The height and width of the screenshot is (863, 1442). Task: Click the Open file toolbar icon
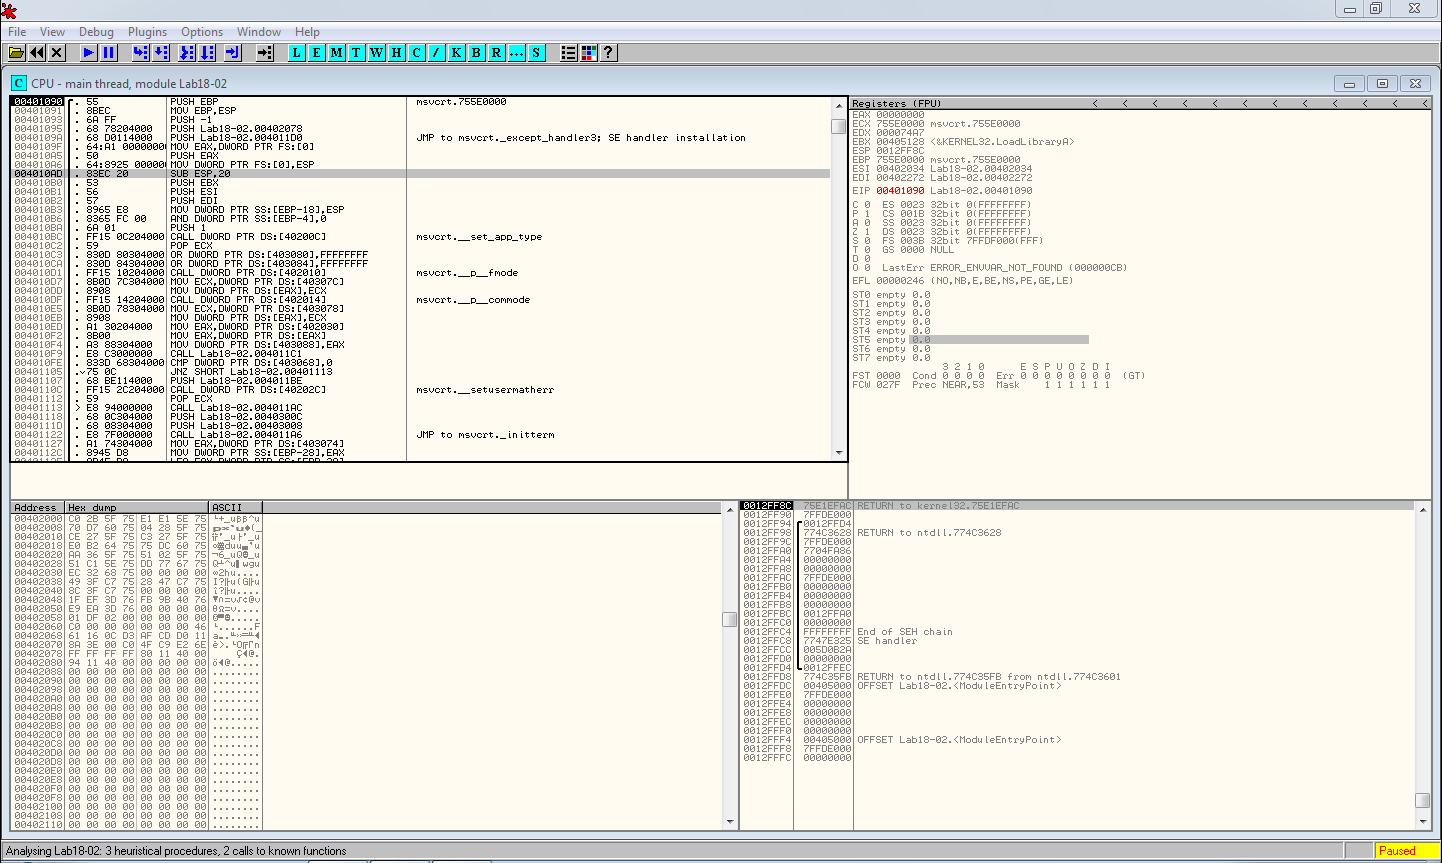coord(17,52)
